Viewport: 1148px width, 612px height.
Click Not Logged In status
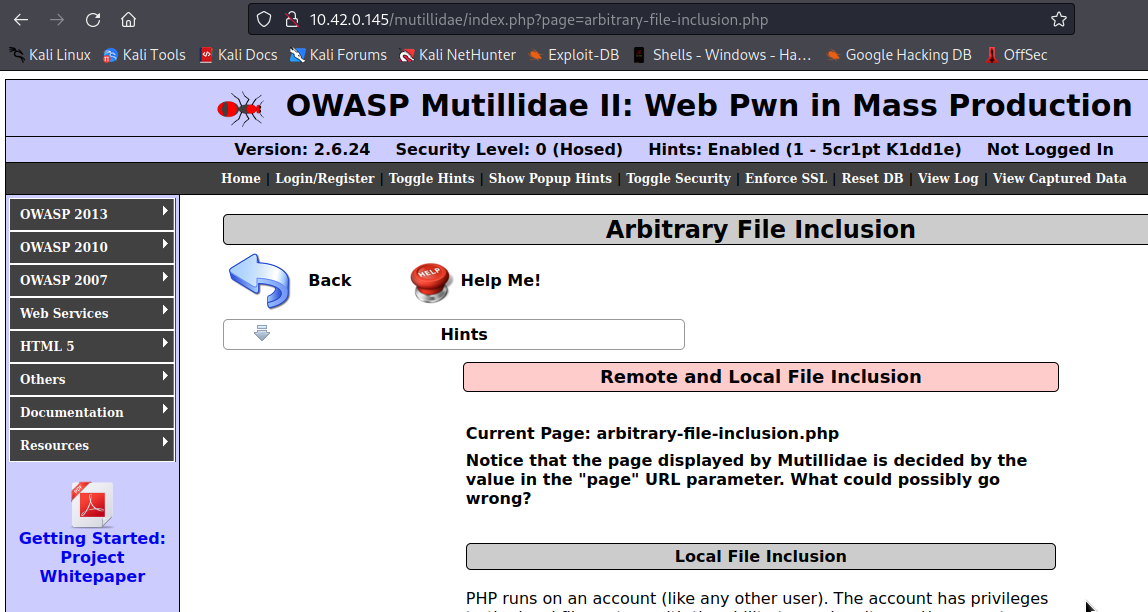coord(1050,149)
